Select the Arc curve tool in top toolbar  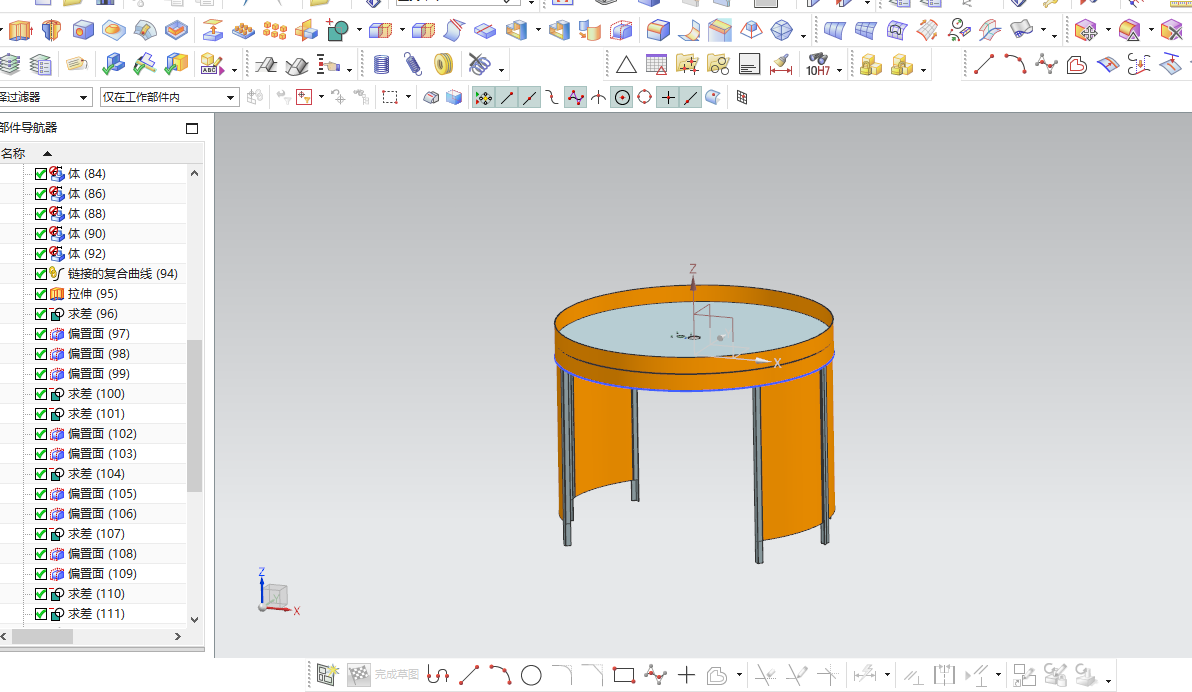tap(1015, 64)
